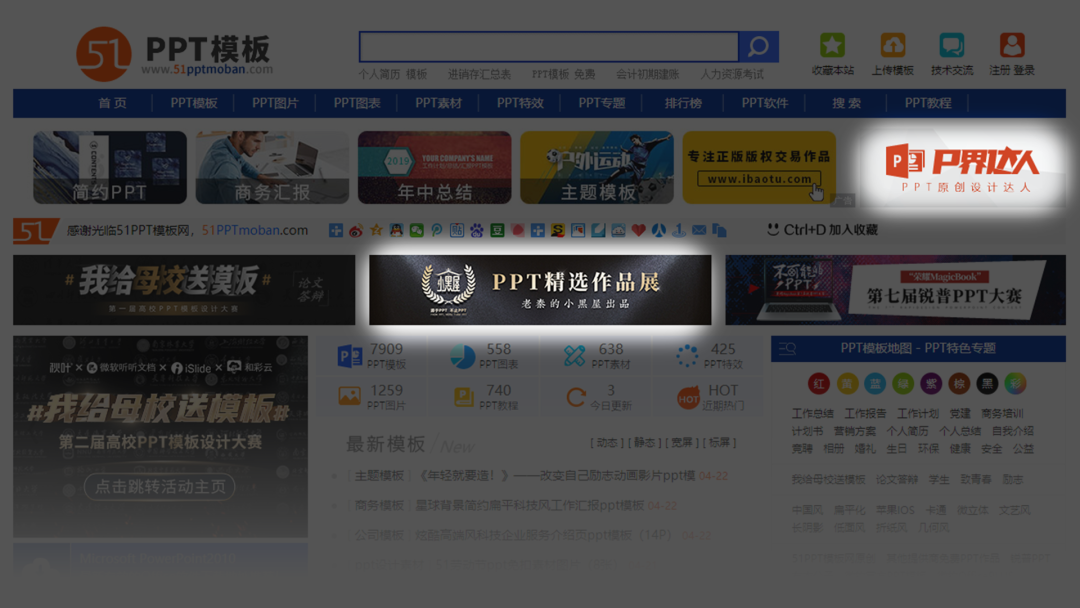Open the www.ibaotu.com ad banner

pyautogui.click(x=759, y=167)
